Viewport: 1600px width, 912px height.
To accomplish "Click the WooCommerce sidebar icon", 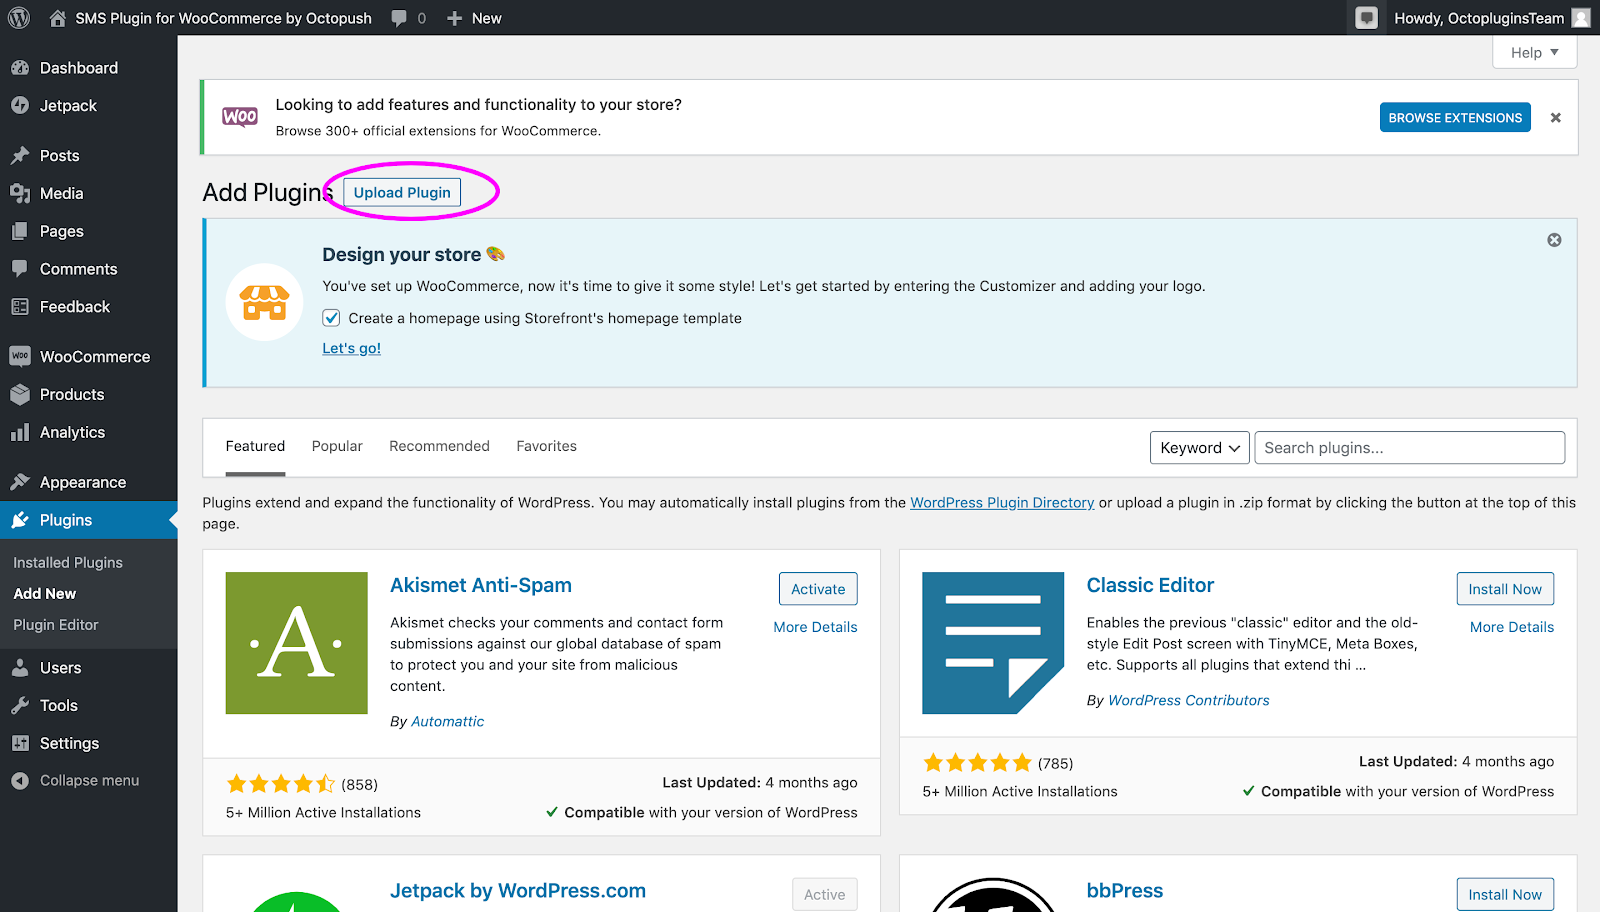I will (x=20, y=356).
